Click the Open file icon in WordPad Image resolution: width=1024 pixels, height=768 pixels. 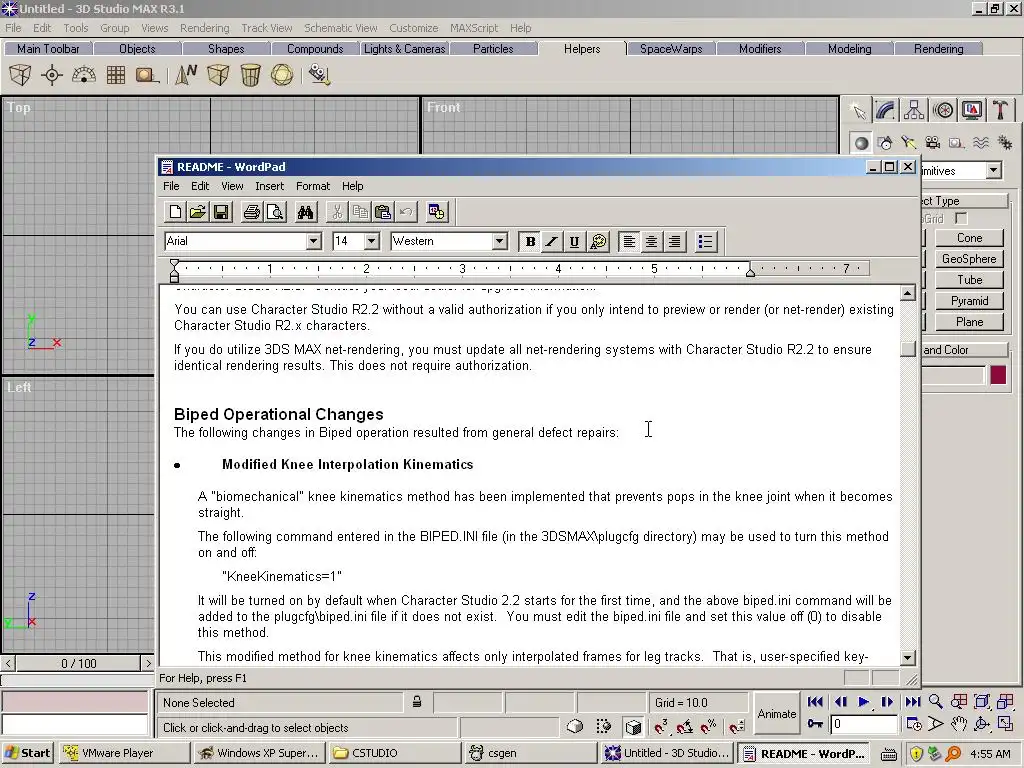click(198, 212)
